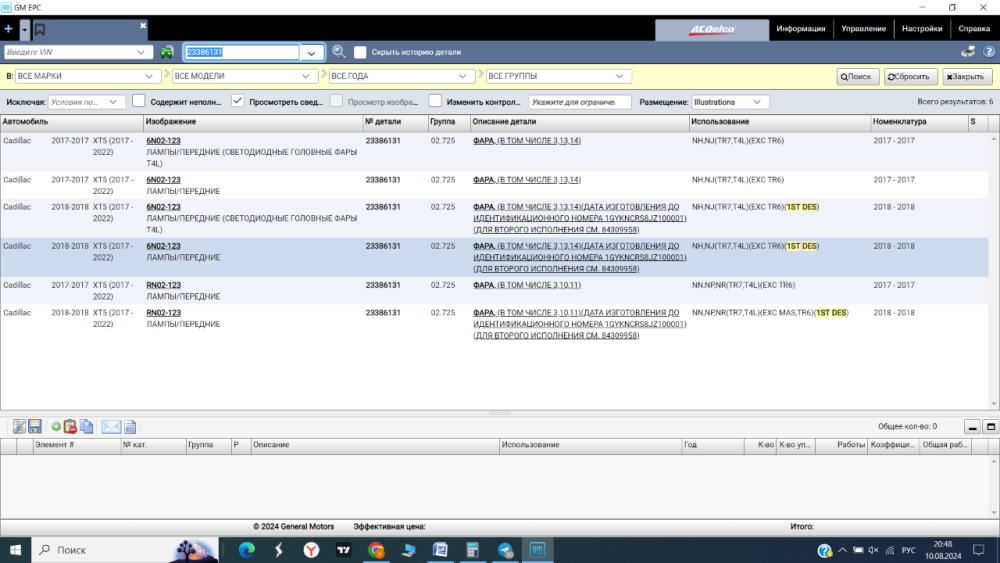Viewport: 1000px width, 563px height.
Task: Click the 'Введите VIN' input field
Action: pos(72,52)
